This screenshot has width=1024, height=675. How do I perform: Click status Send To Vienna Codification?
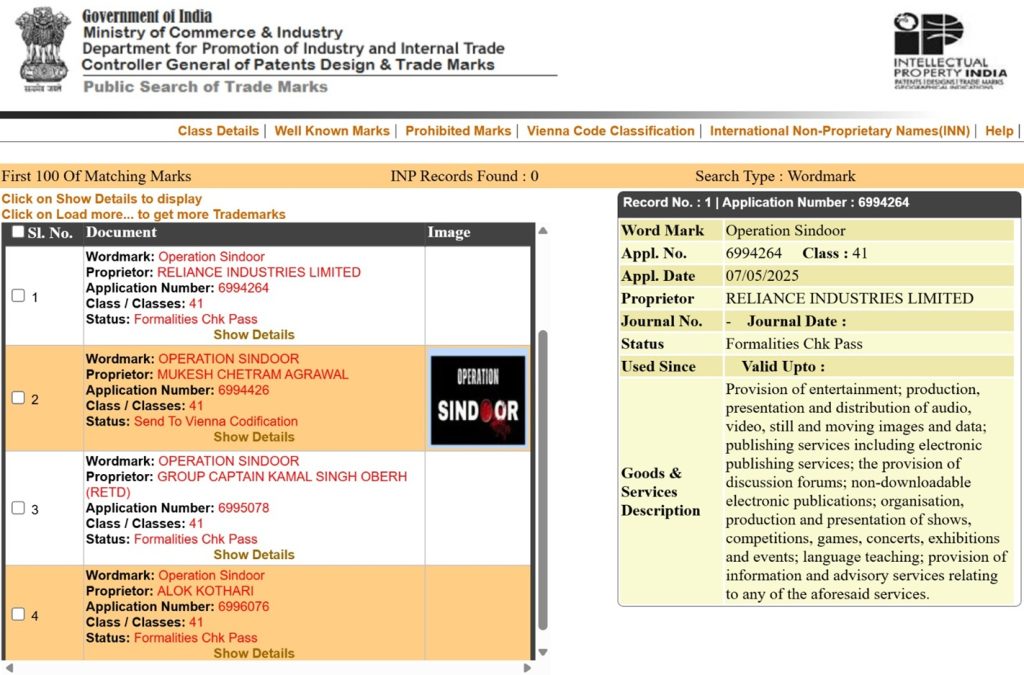pos(216,422)
